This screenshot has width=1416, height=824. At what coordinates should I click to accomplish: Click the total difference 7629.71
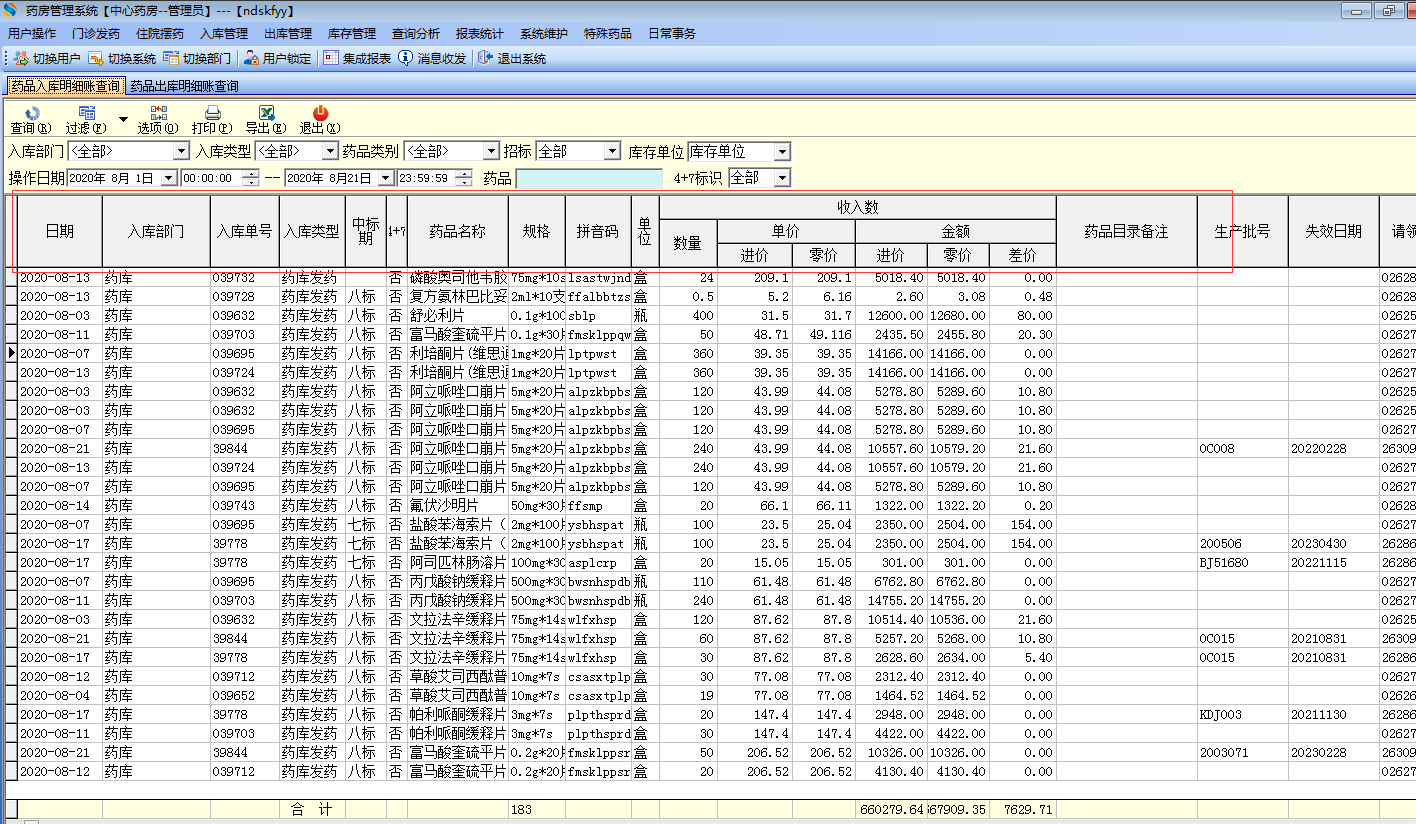[1023, 809]
